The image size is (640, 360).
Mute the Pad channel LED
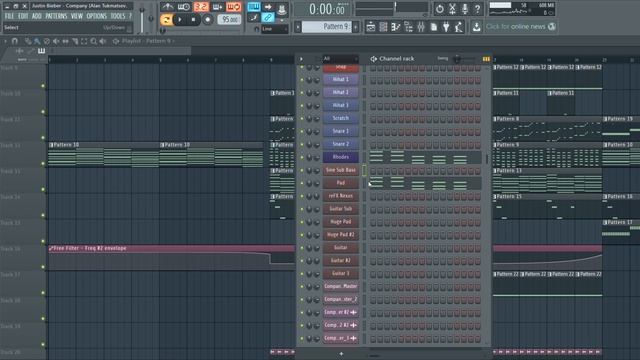(302, 183)
